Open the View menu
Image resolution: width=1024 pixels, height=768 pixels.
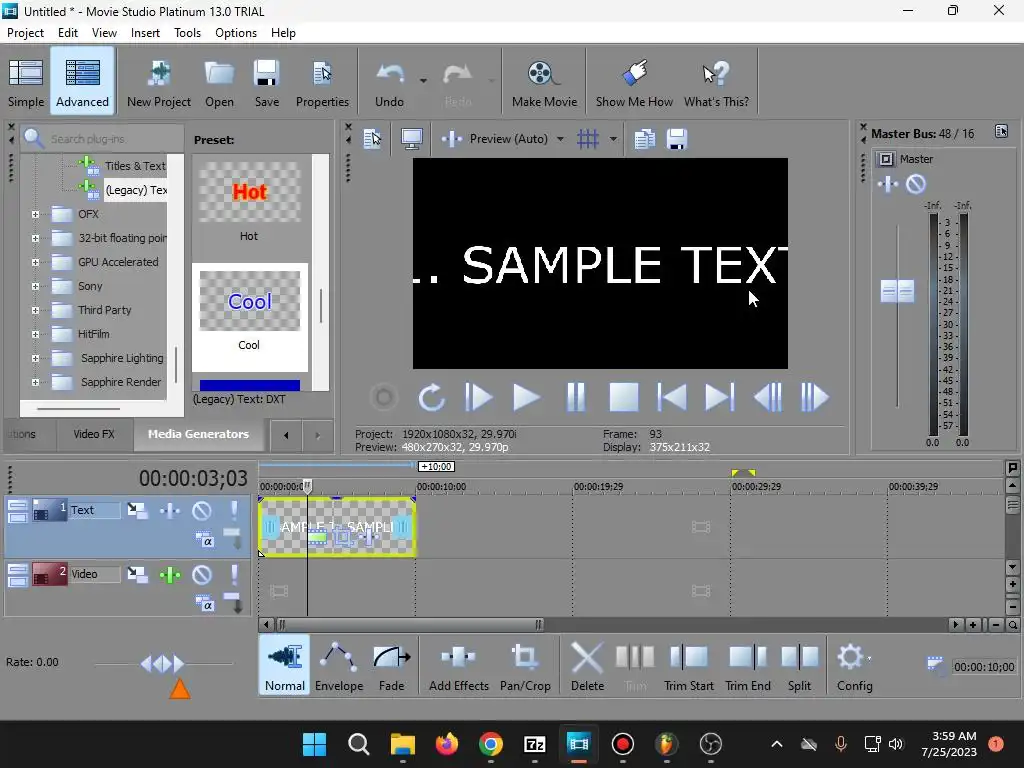[x=104, y=33]
